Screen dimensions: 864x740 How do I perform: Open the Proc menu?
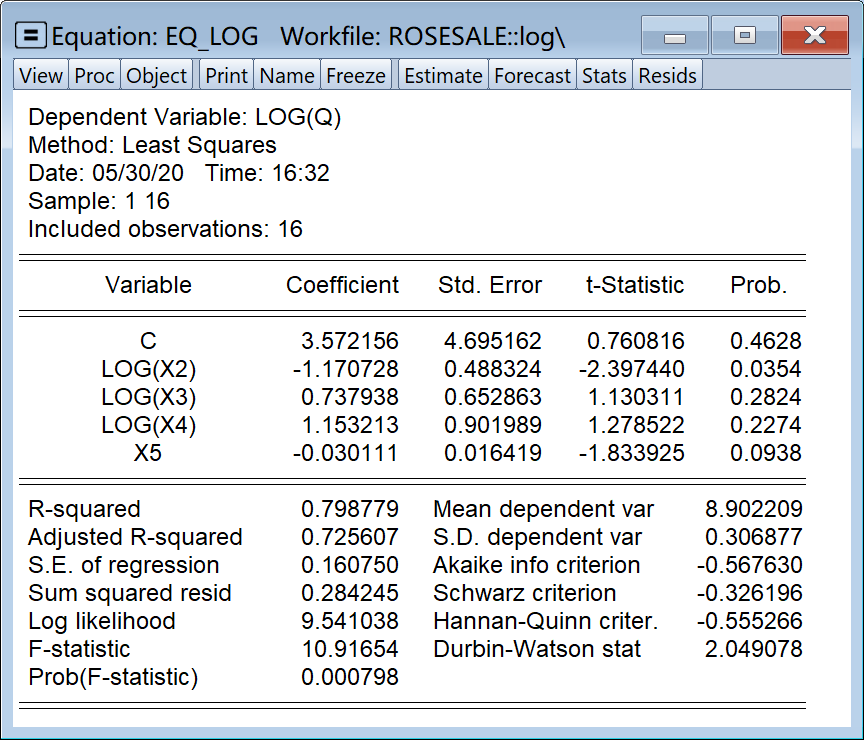(94, 76)
